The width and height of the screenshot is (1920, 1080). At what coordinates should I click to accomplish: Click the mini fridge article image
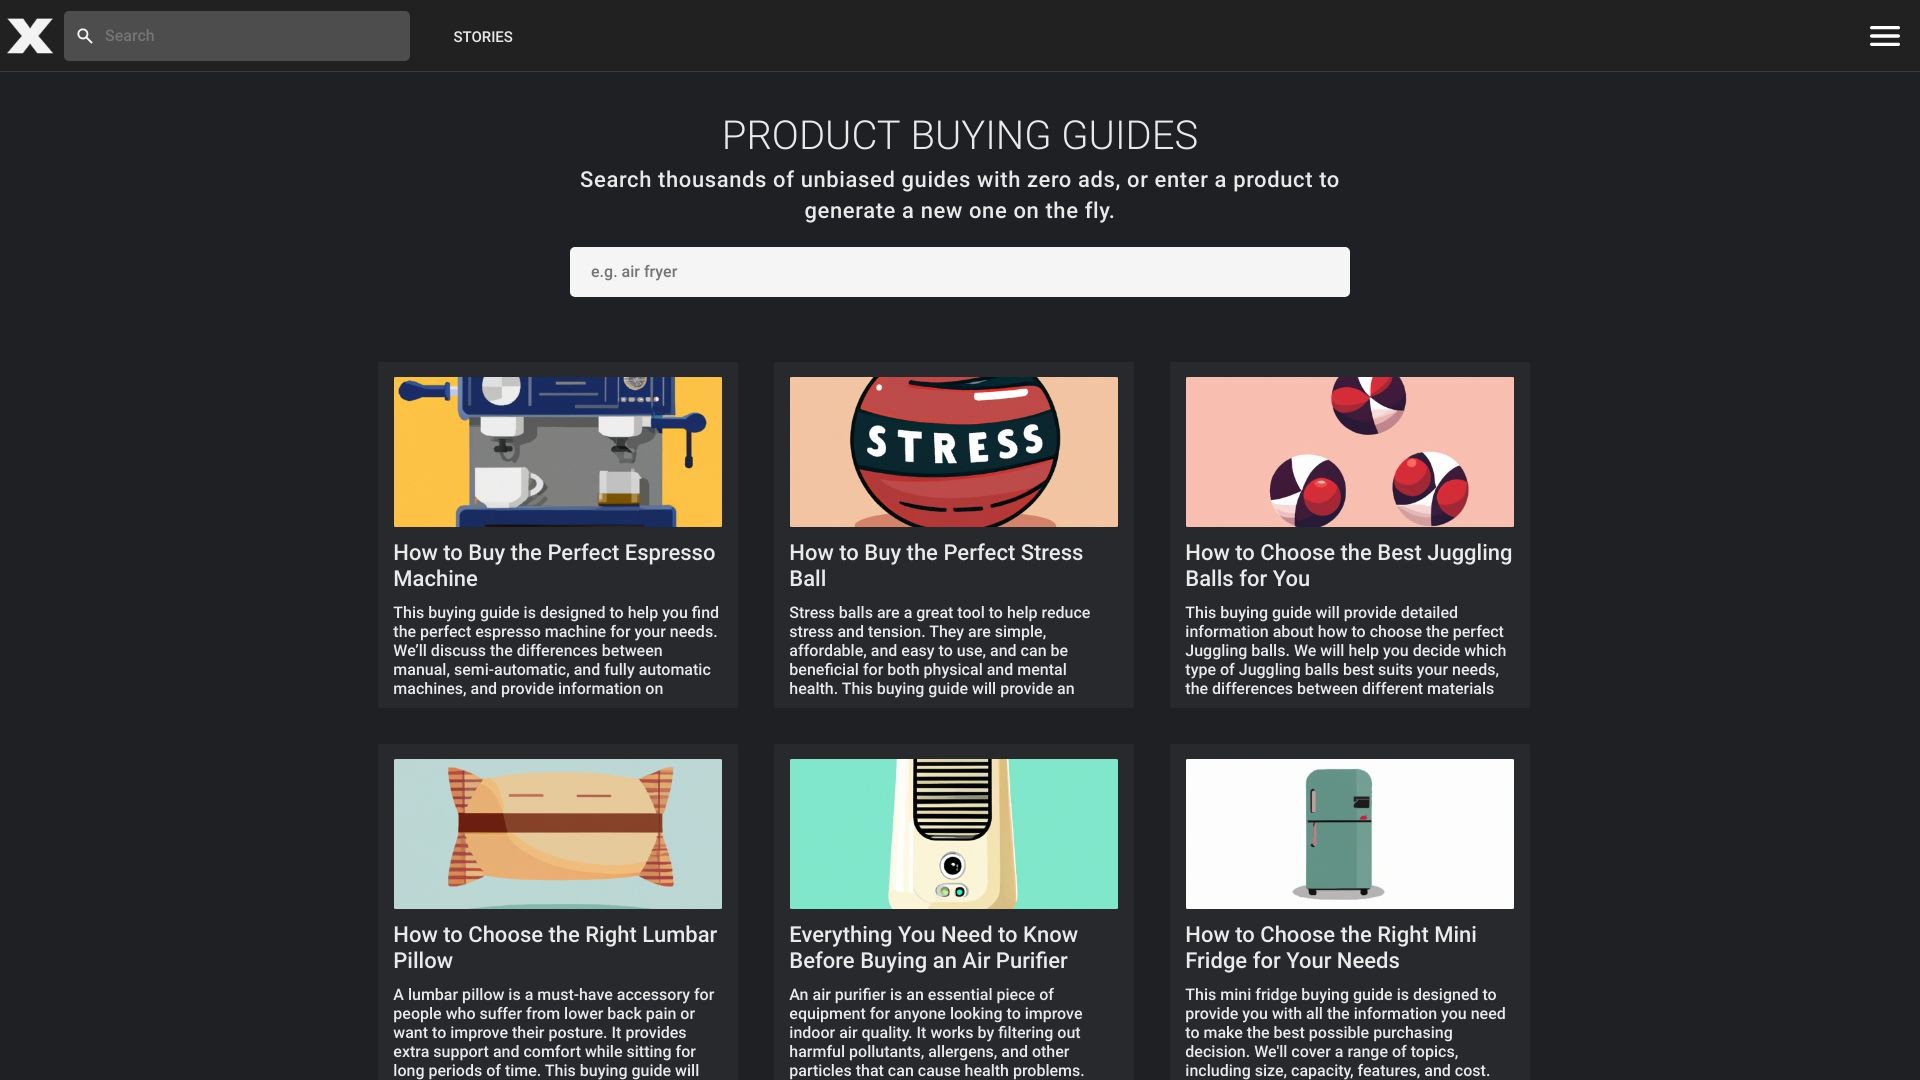point(1349,833)
